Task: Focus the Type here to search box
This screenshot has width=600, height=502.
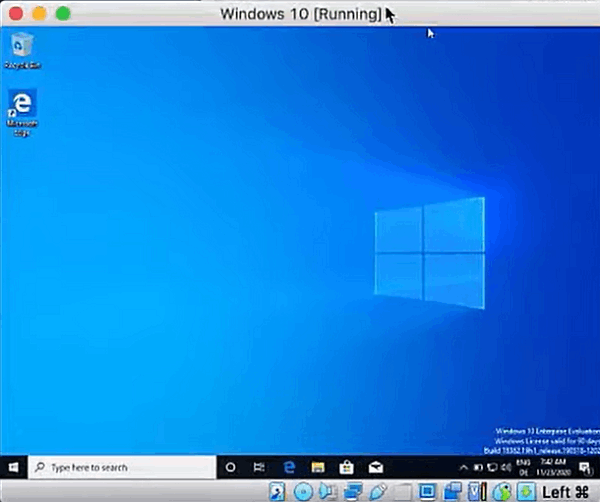Action: 122,467
